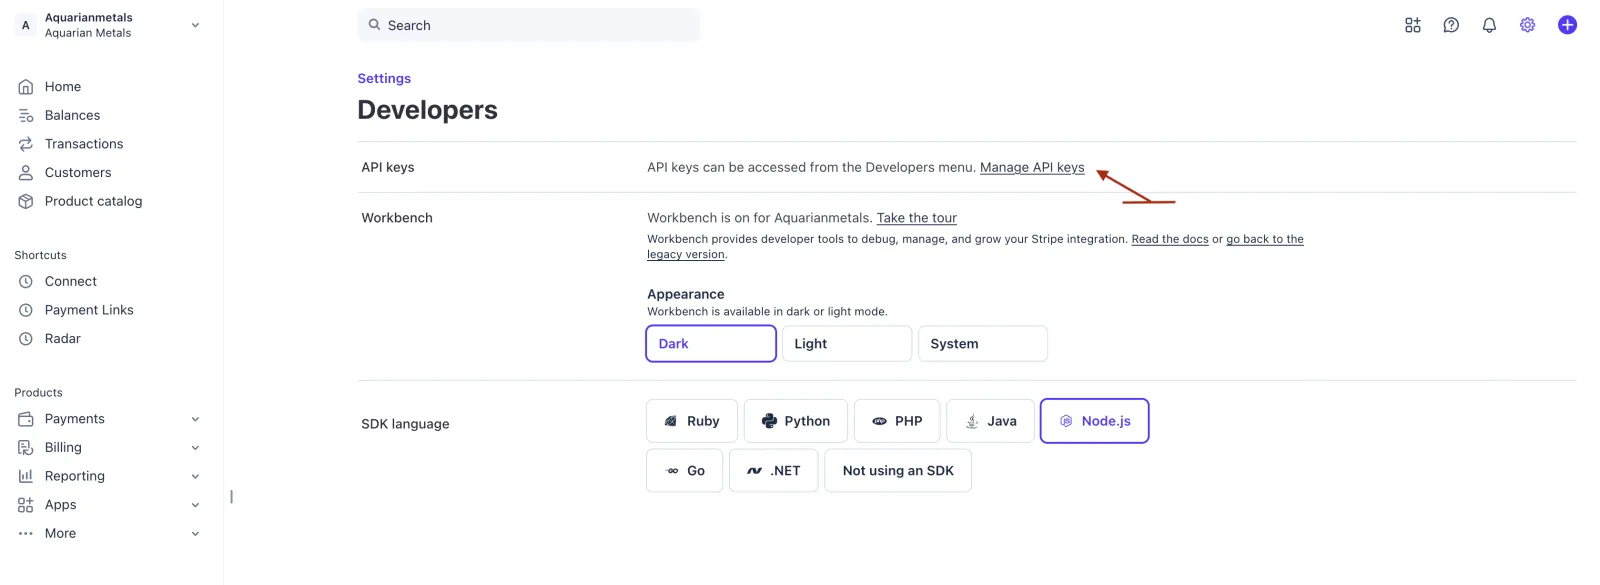The height and width of the screenshot is (585, 1600).
Task: Select System appearance mode
Action: coord(983,343)
